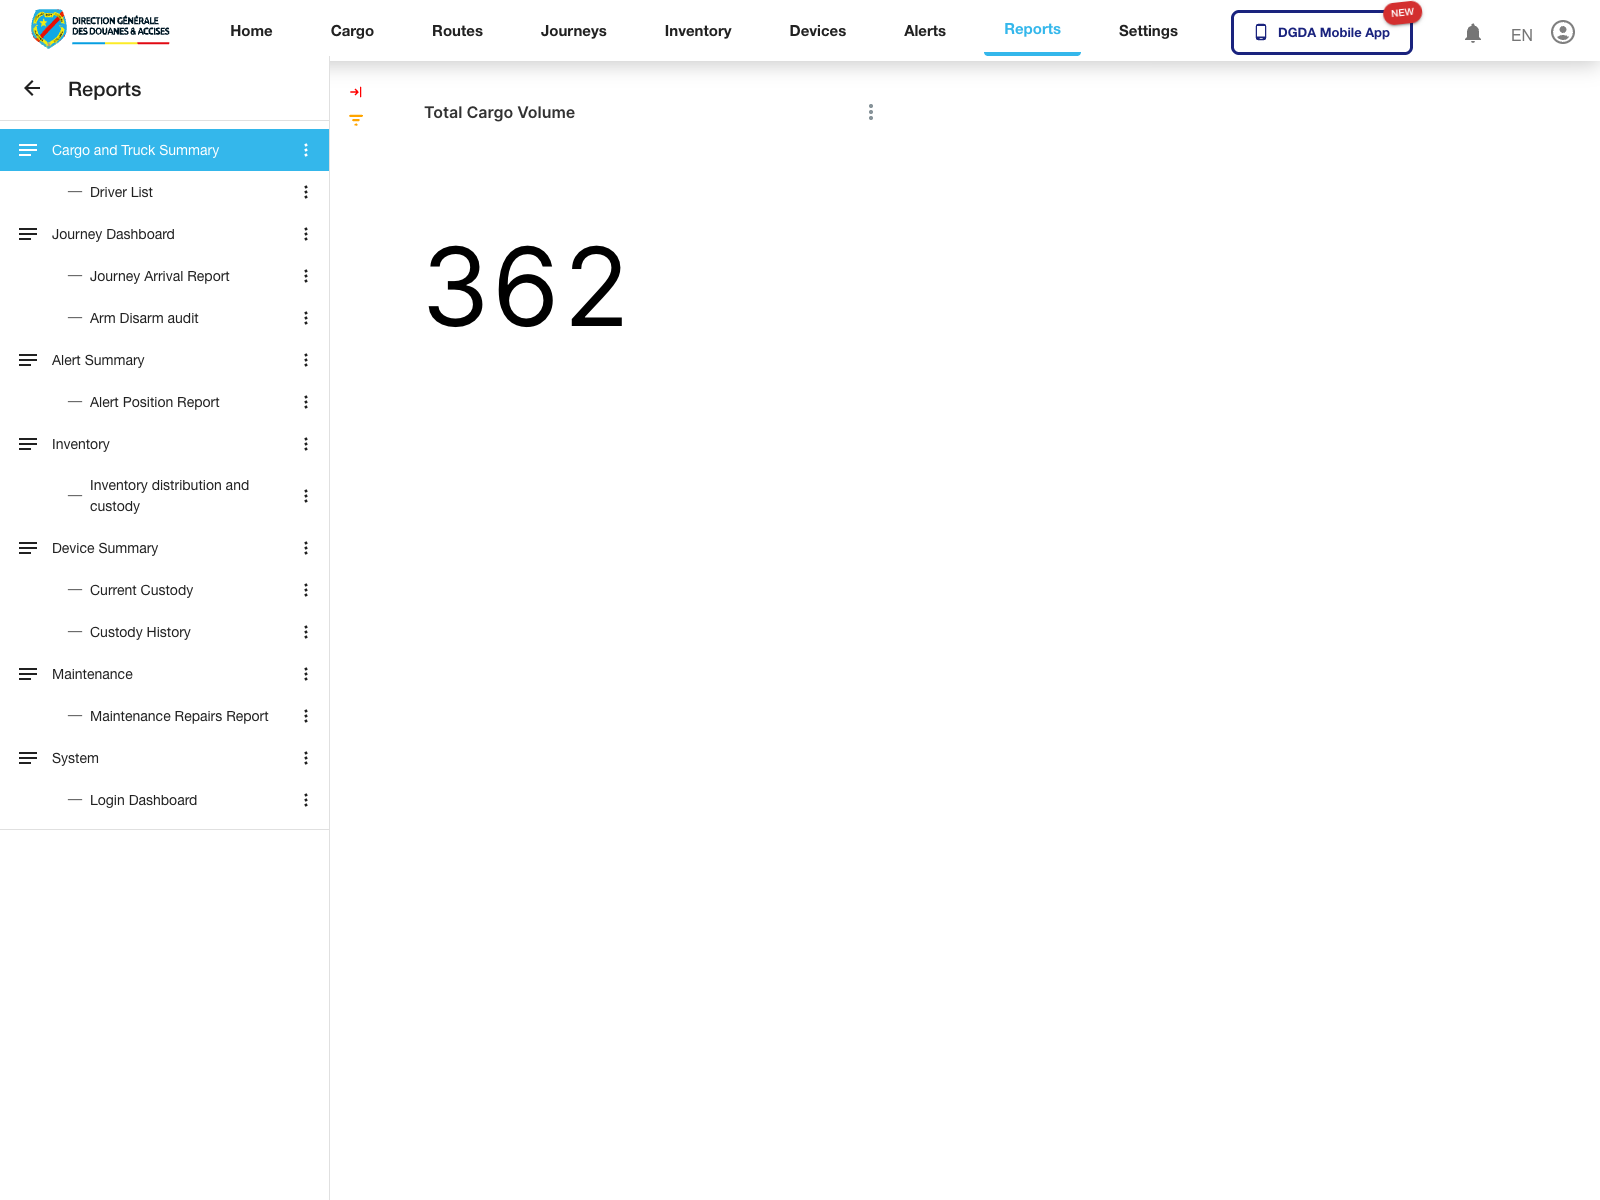The image size is (1600, 1200).
Task: Open options menu for Alert Position Report
Action: (306, 402)
